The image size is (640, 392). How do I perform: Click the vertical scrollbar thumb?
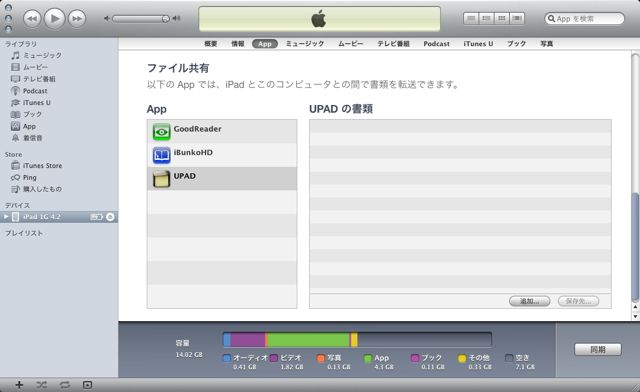point(635,247)
